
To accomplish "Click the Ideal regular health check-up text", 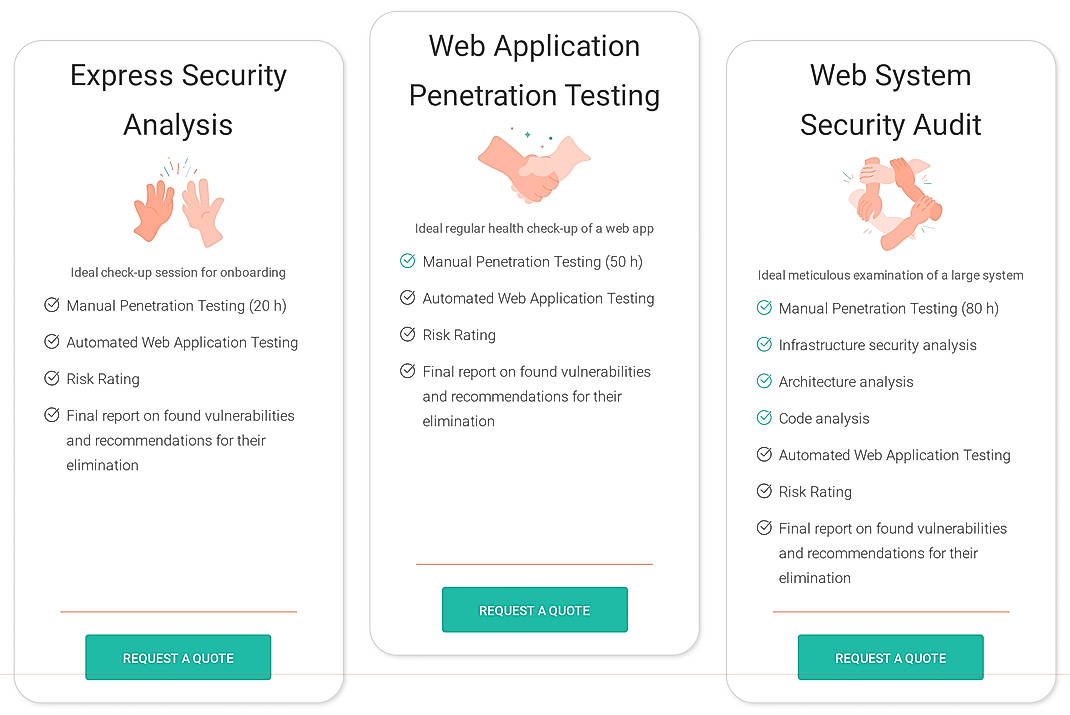I will pyautogui.click(x=534, y=228).
